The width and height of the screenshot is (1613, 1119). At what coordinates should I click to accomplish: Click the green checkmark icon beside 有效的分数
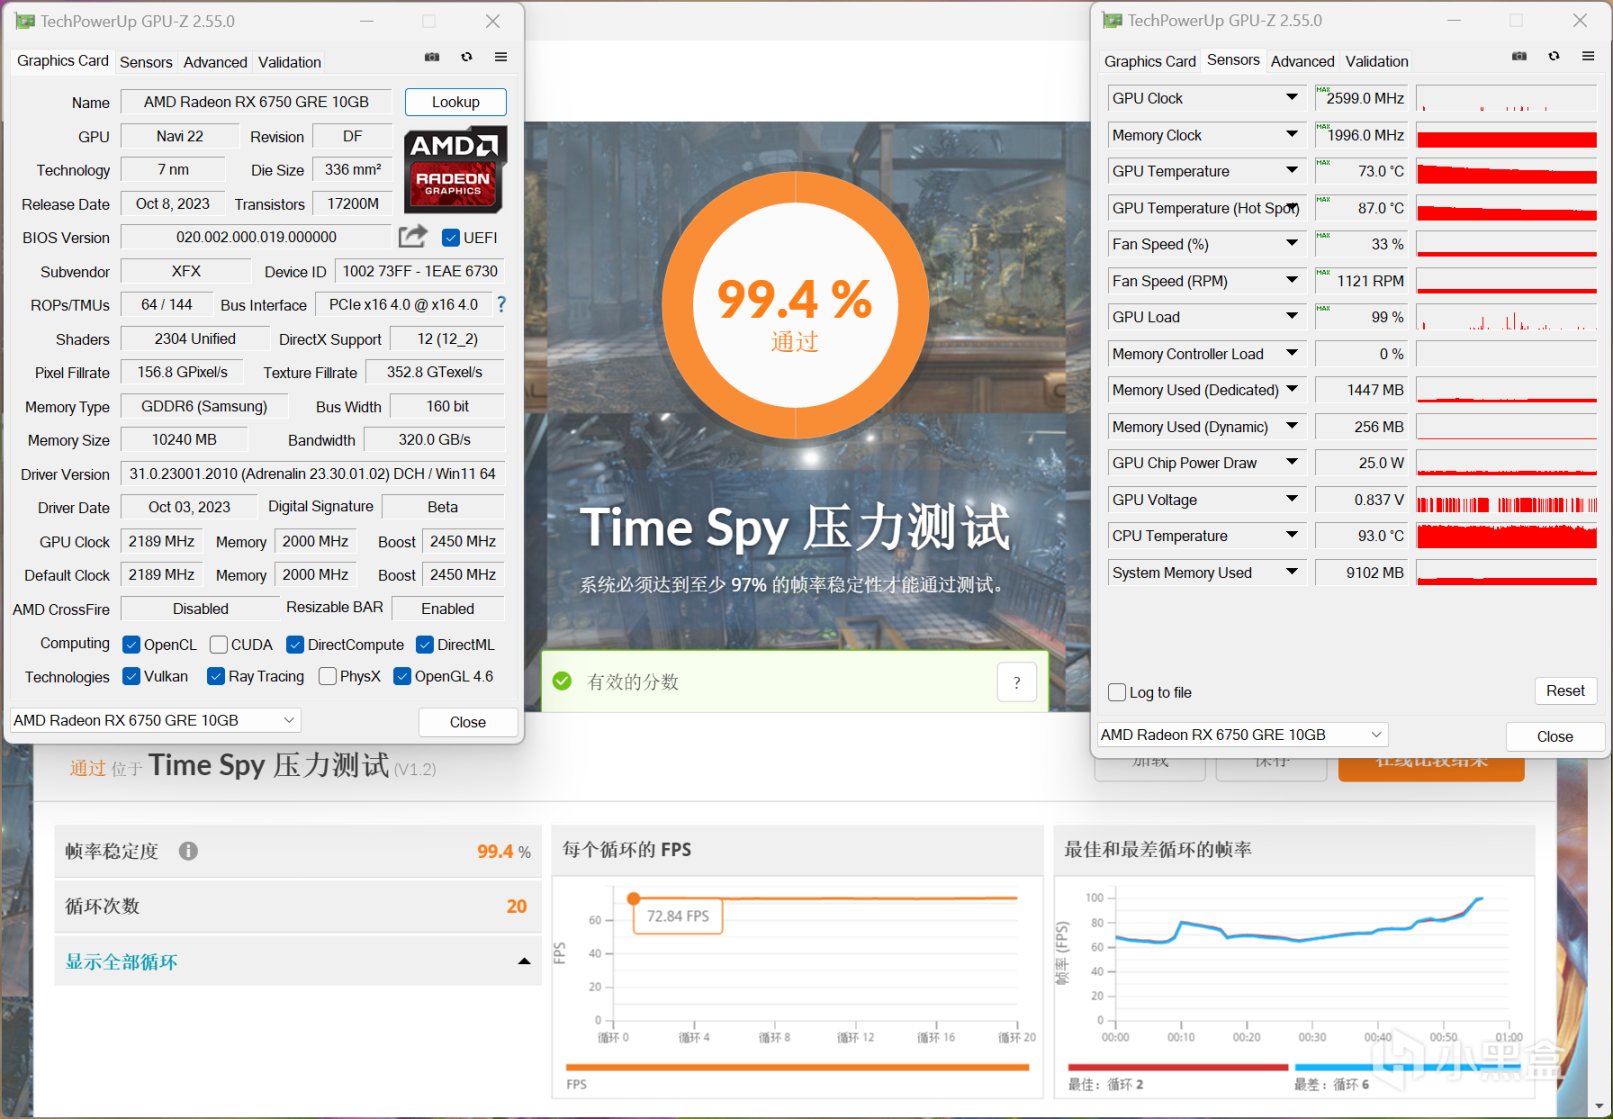coord(562,681)
